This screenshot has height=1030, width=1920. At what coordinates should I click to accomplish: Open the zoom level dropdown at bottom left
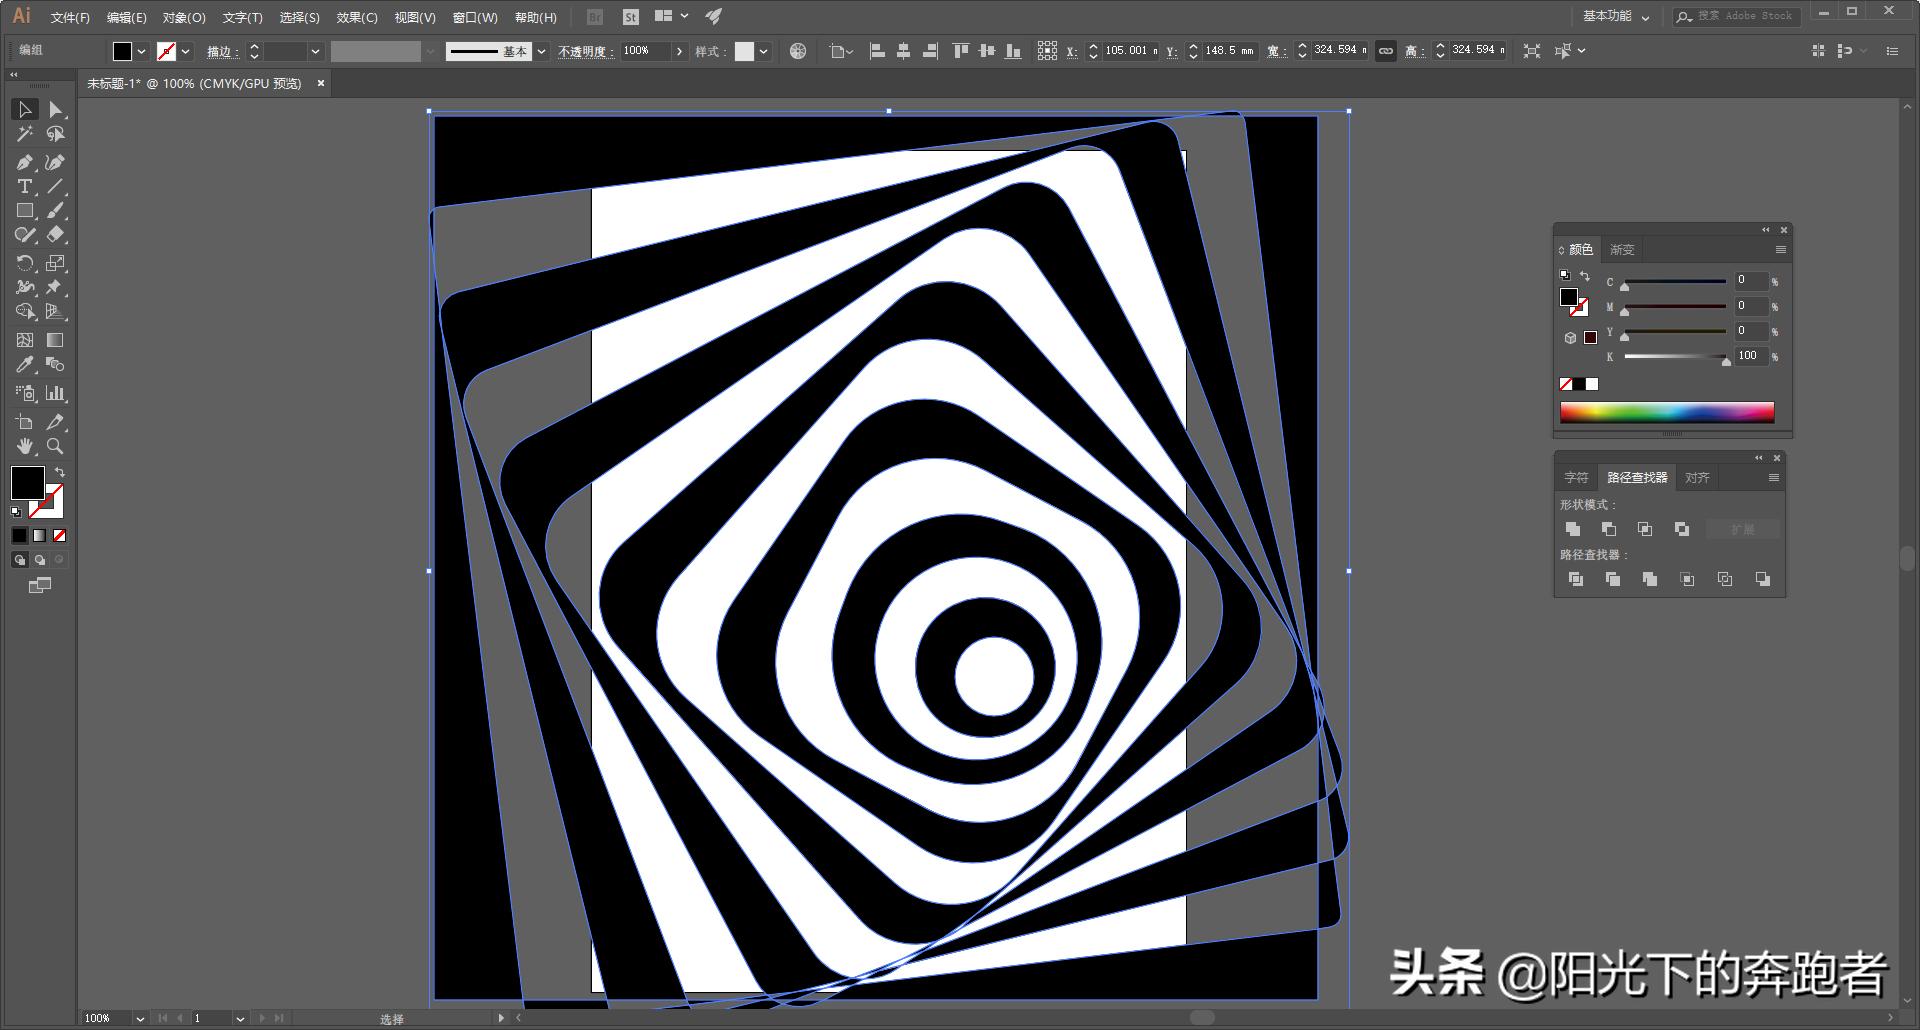pyautogui.click(x=139, y=1018)
